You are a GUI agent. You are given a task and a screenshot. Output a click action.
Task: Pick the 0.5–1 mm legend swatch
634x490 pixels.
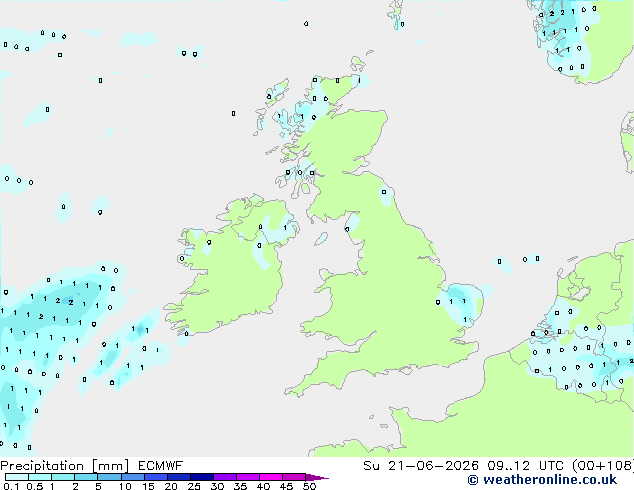click(40, 477)
